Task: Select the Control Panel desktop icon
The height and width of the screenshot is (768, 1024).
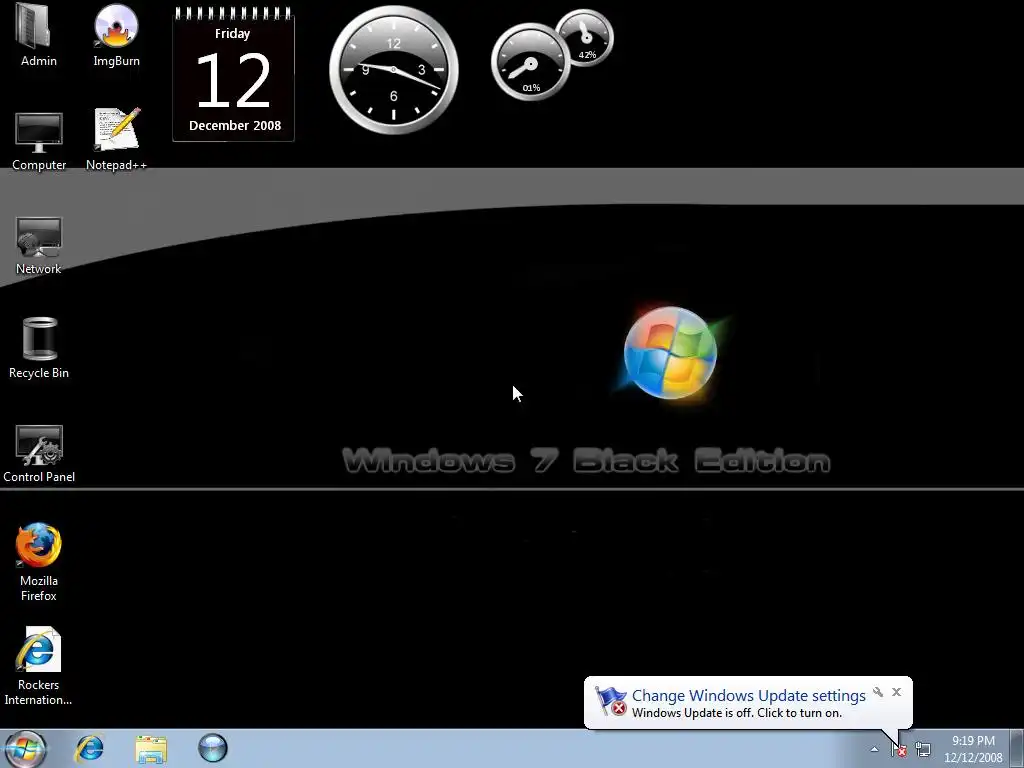Action: point(39,454)
